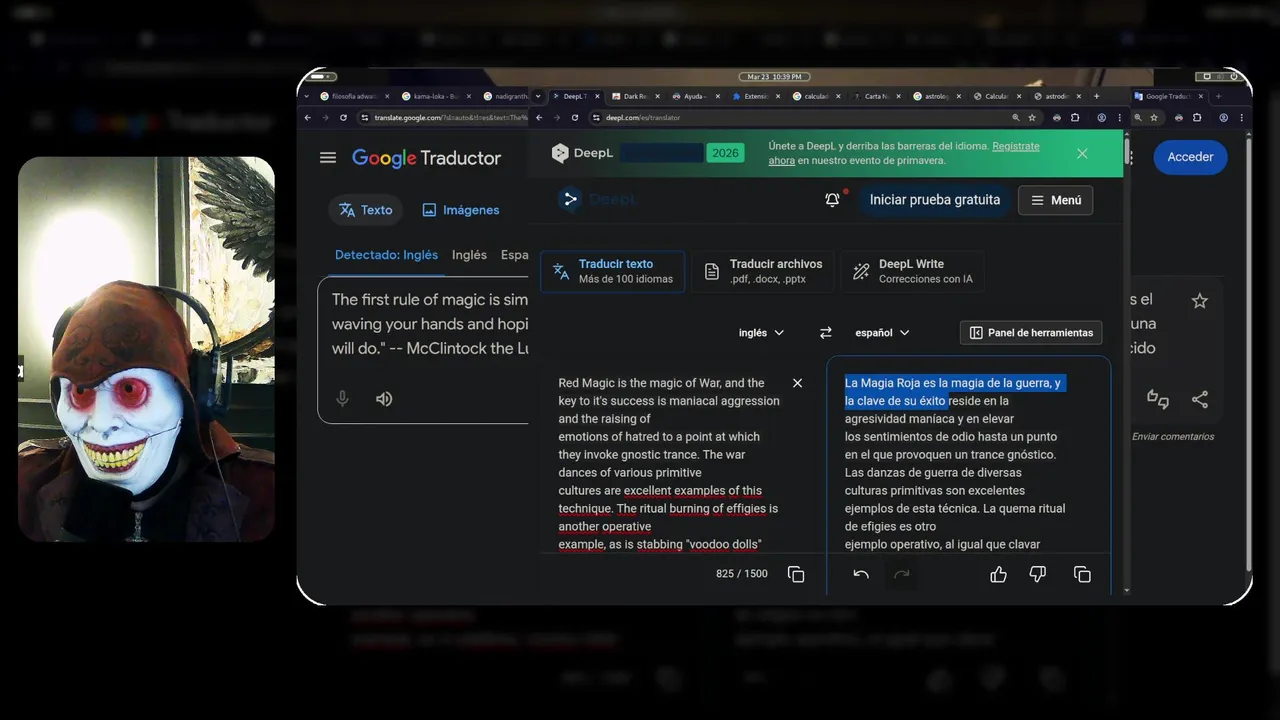The width and height of the screenshot is (1280, 720).
Task: Reload the translate.google.com page
Action: click(x=343, y=117)
